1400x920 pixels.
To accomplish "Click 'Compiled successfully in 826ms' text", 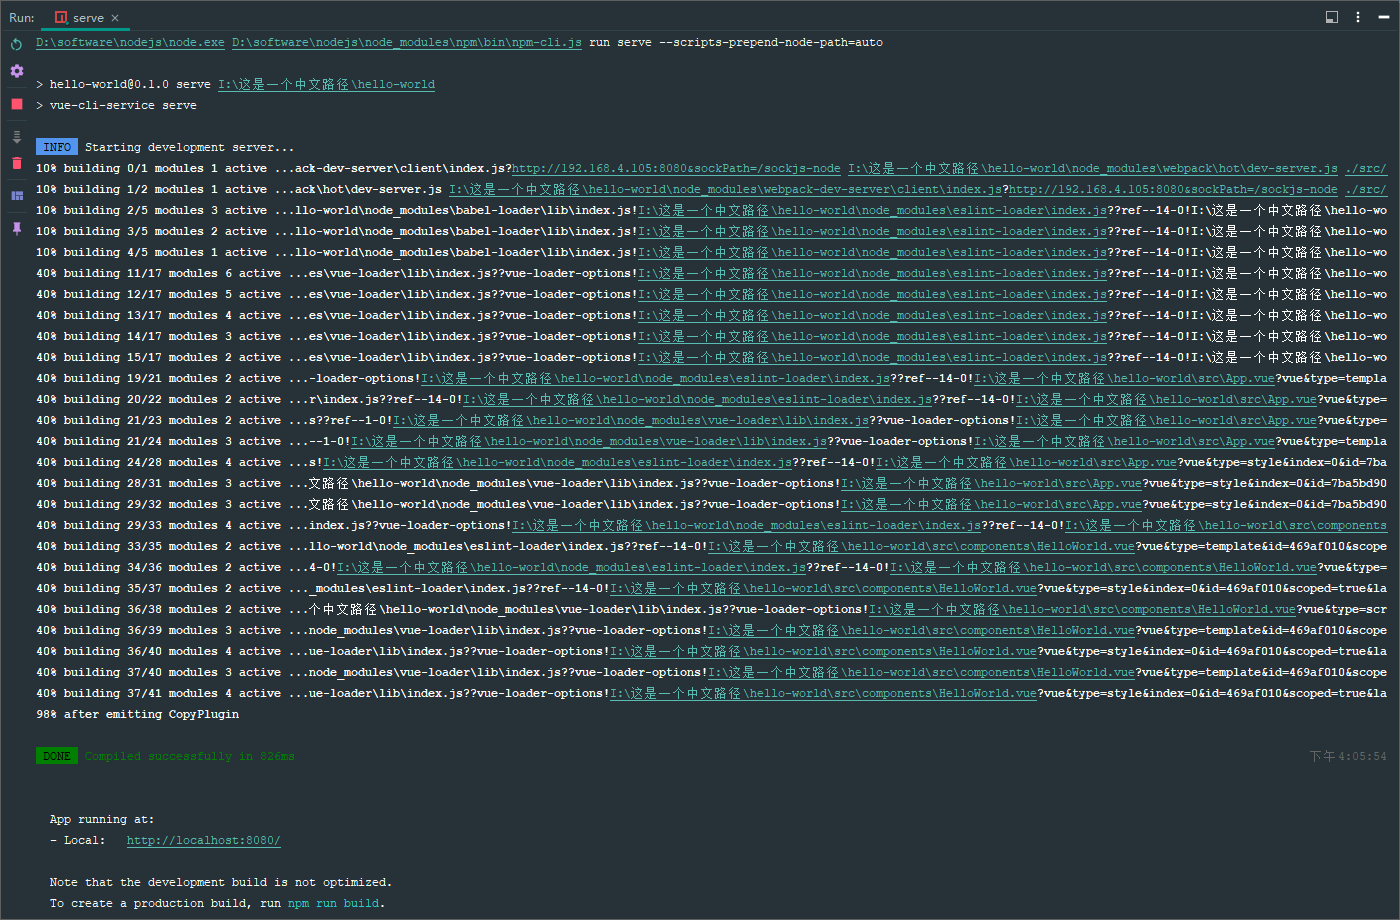I will (x=190, y=757).
